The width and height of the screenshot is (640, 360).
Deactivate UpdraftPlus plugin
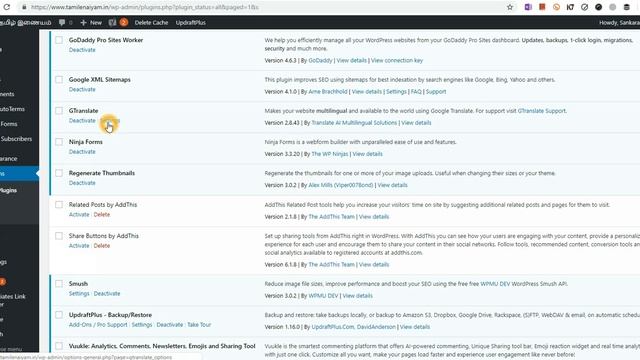click(170, 324)
